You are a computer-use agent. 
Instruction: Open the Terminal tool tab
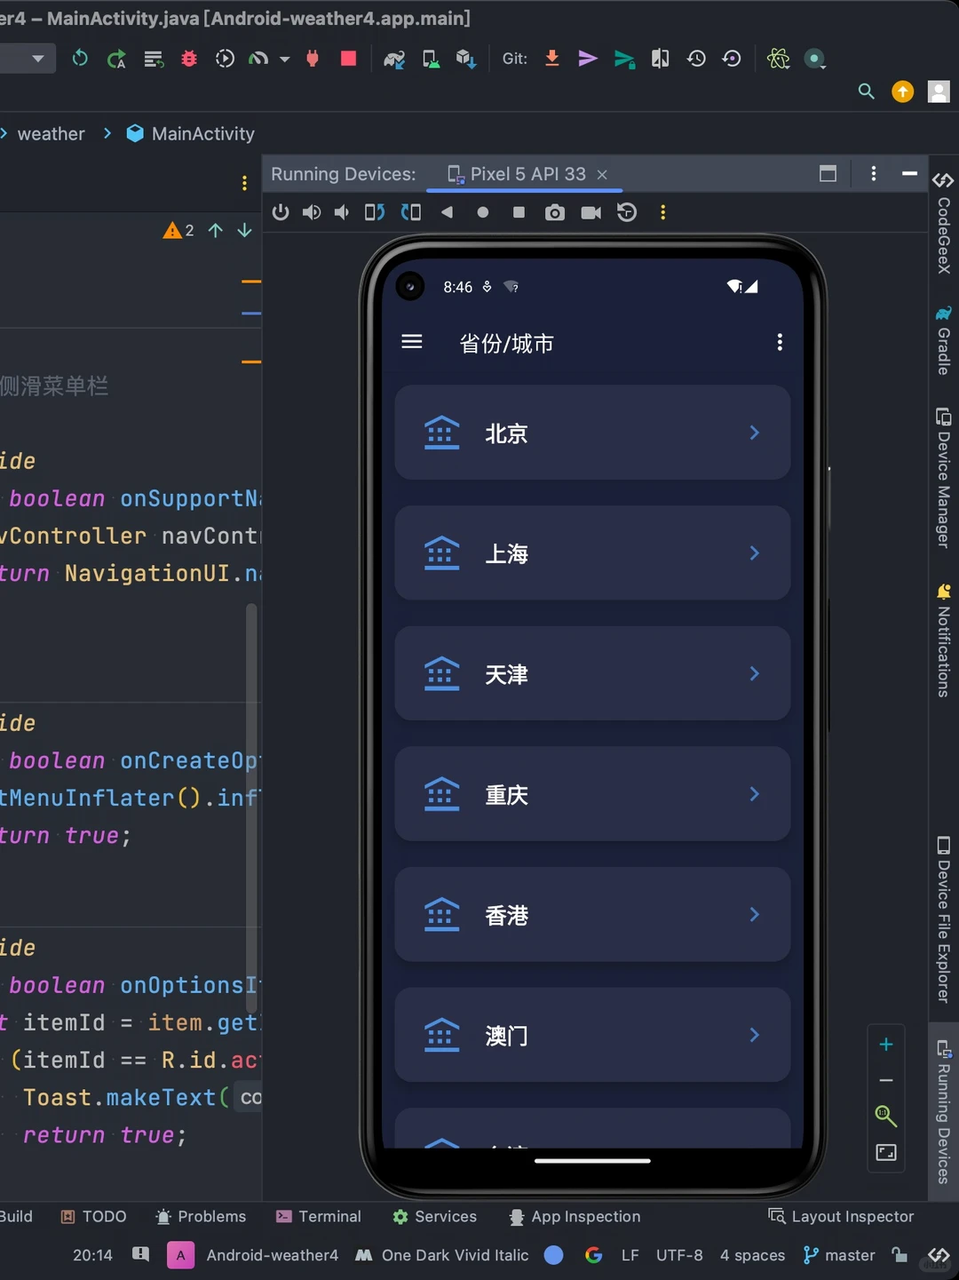pos(318,1216)
